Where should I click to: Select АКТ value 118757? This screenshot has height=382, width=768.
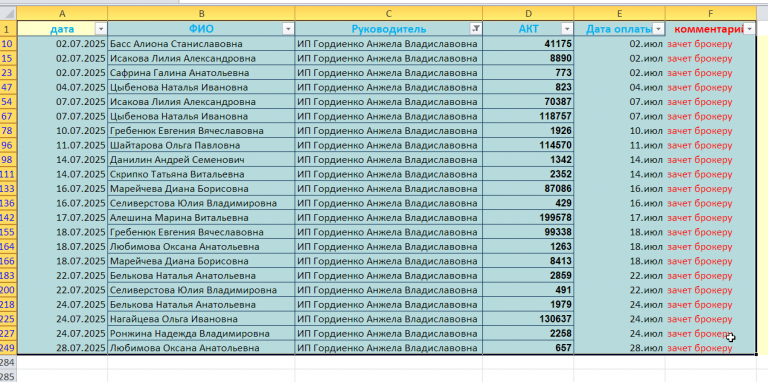pyautogui.click(x=528, y=117)
